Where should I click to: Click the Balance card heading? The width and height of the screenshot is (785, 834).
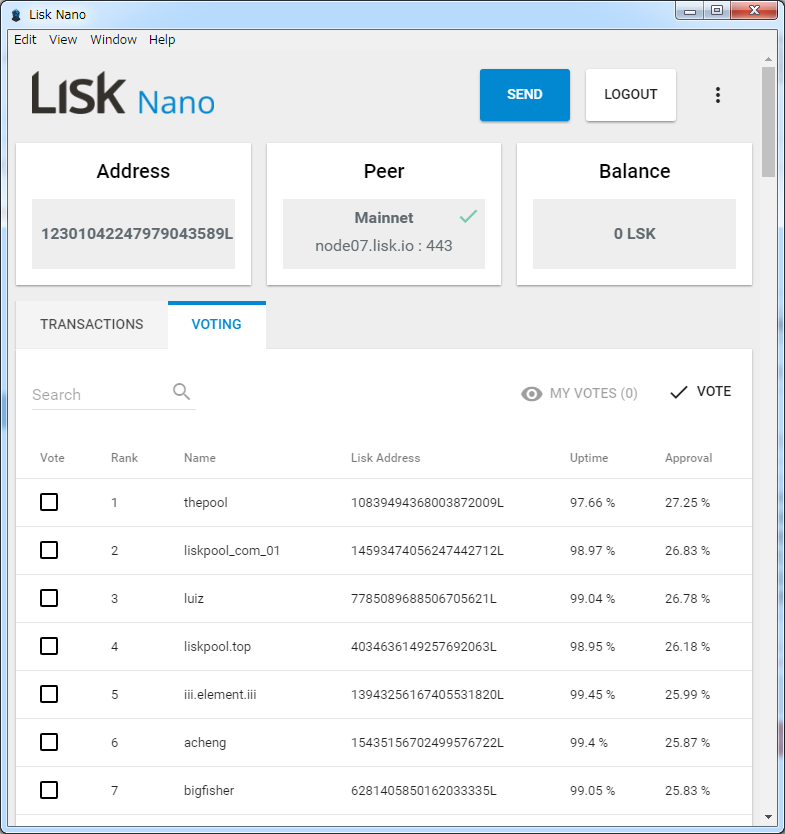(634, 171)
